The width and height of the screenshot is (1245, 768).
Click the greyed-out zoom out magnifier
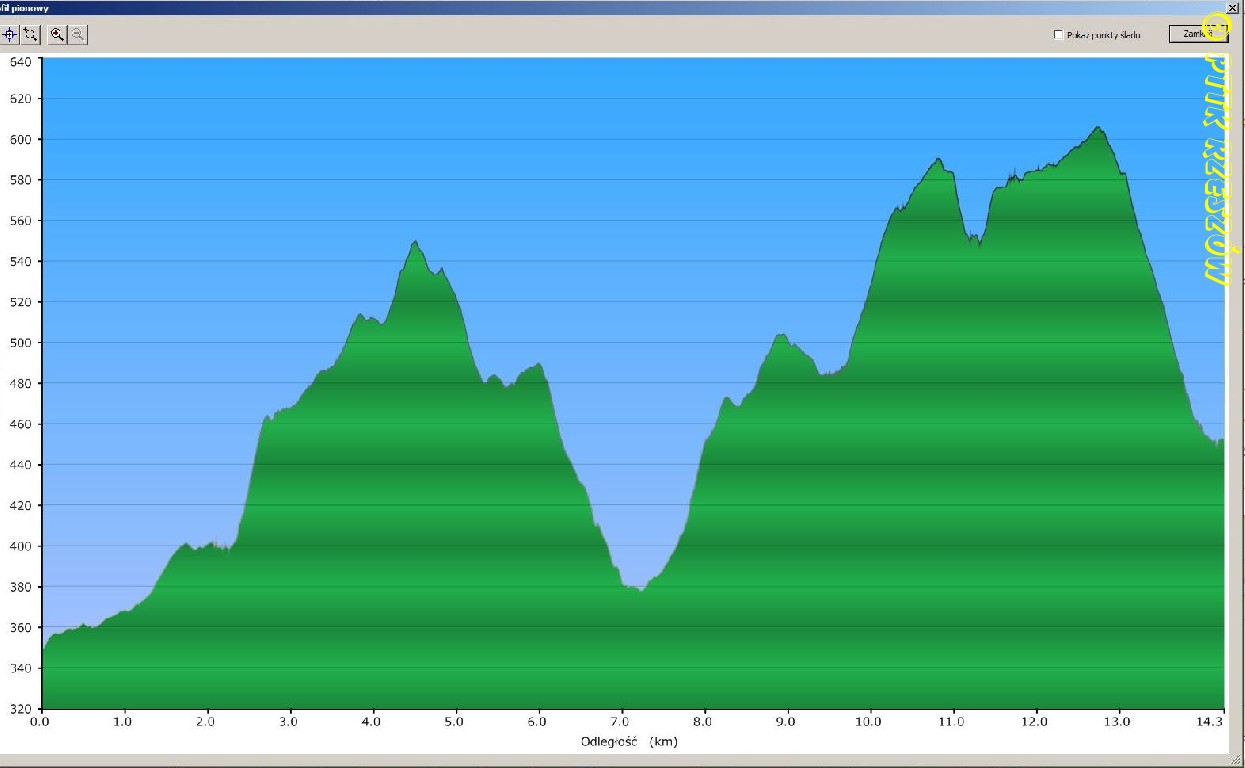[x=77, y=34]
